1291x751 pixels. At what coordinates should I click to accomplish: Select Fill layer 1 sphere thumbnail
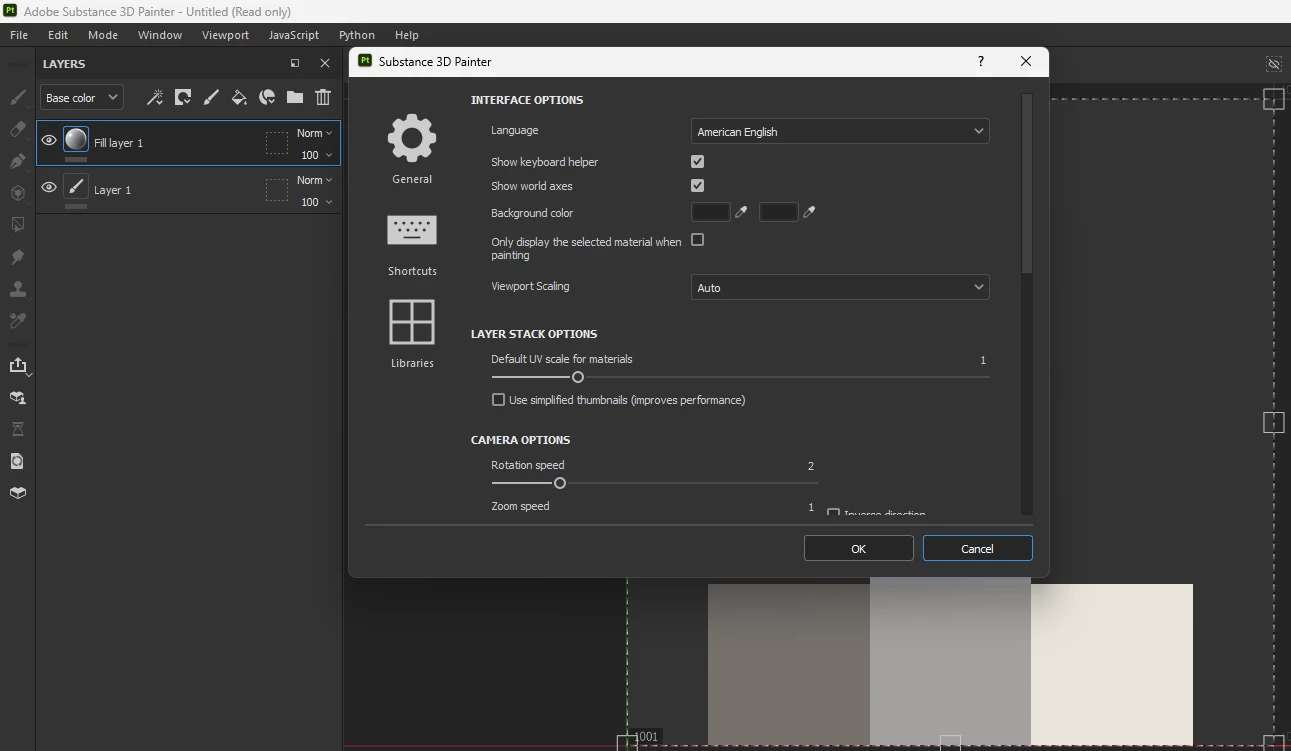76,139
